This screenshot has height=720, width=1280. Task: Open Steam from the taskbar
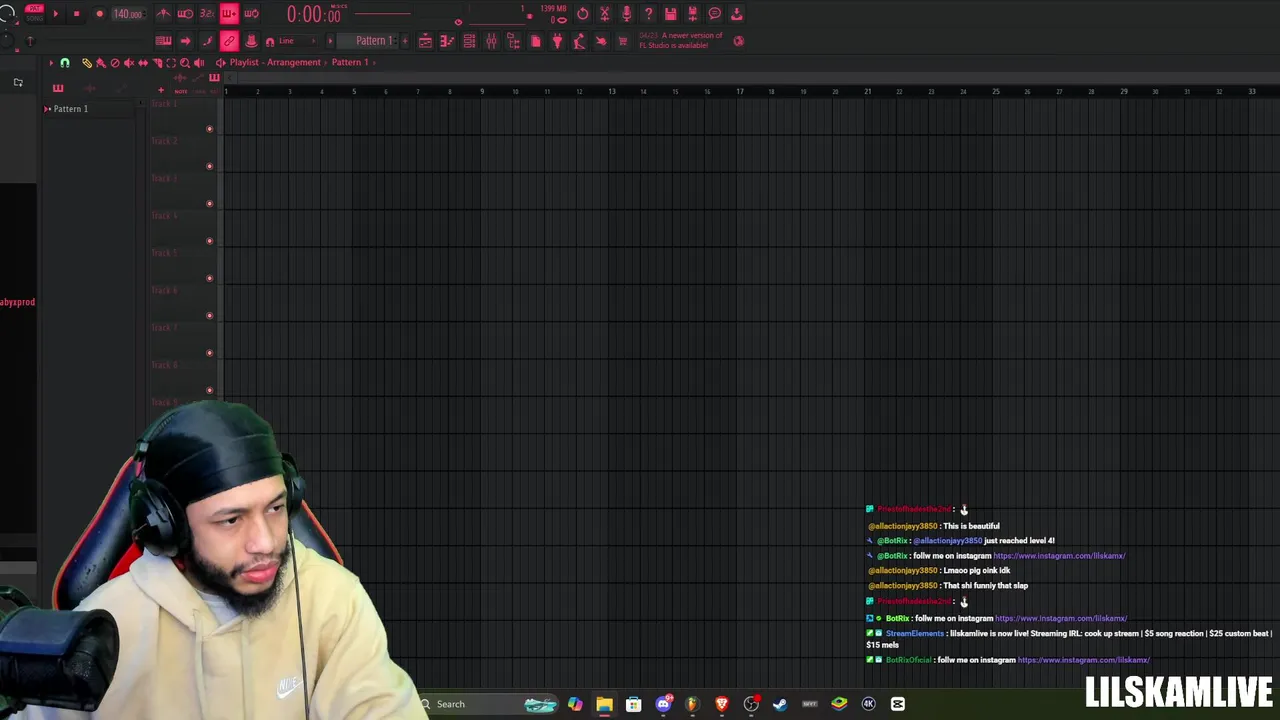tap(780, 704)
